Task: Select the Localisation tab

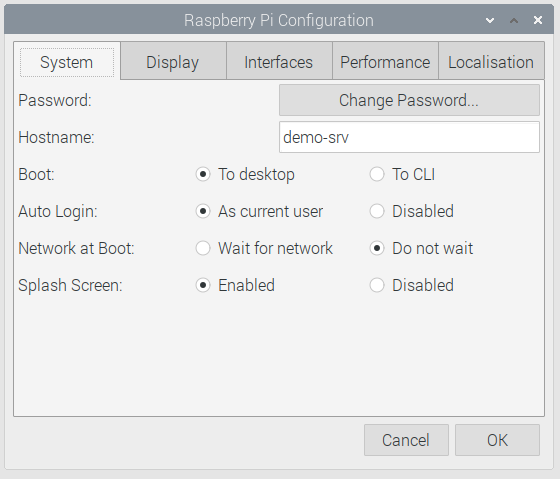Action: pos(491,62)
